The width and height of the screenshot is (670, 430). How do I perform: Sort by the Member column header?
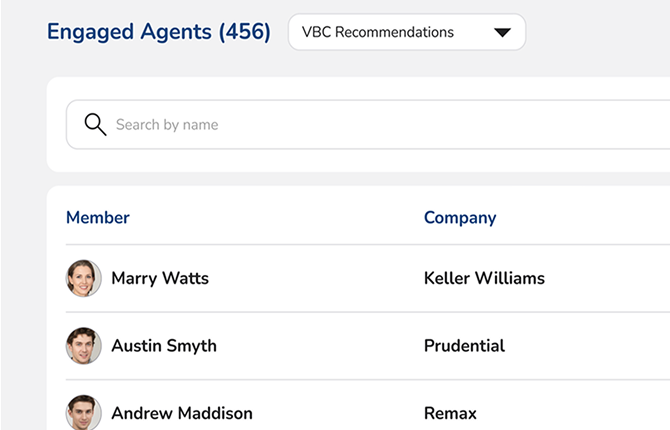[98, 217]
